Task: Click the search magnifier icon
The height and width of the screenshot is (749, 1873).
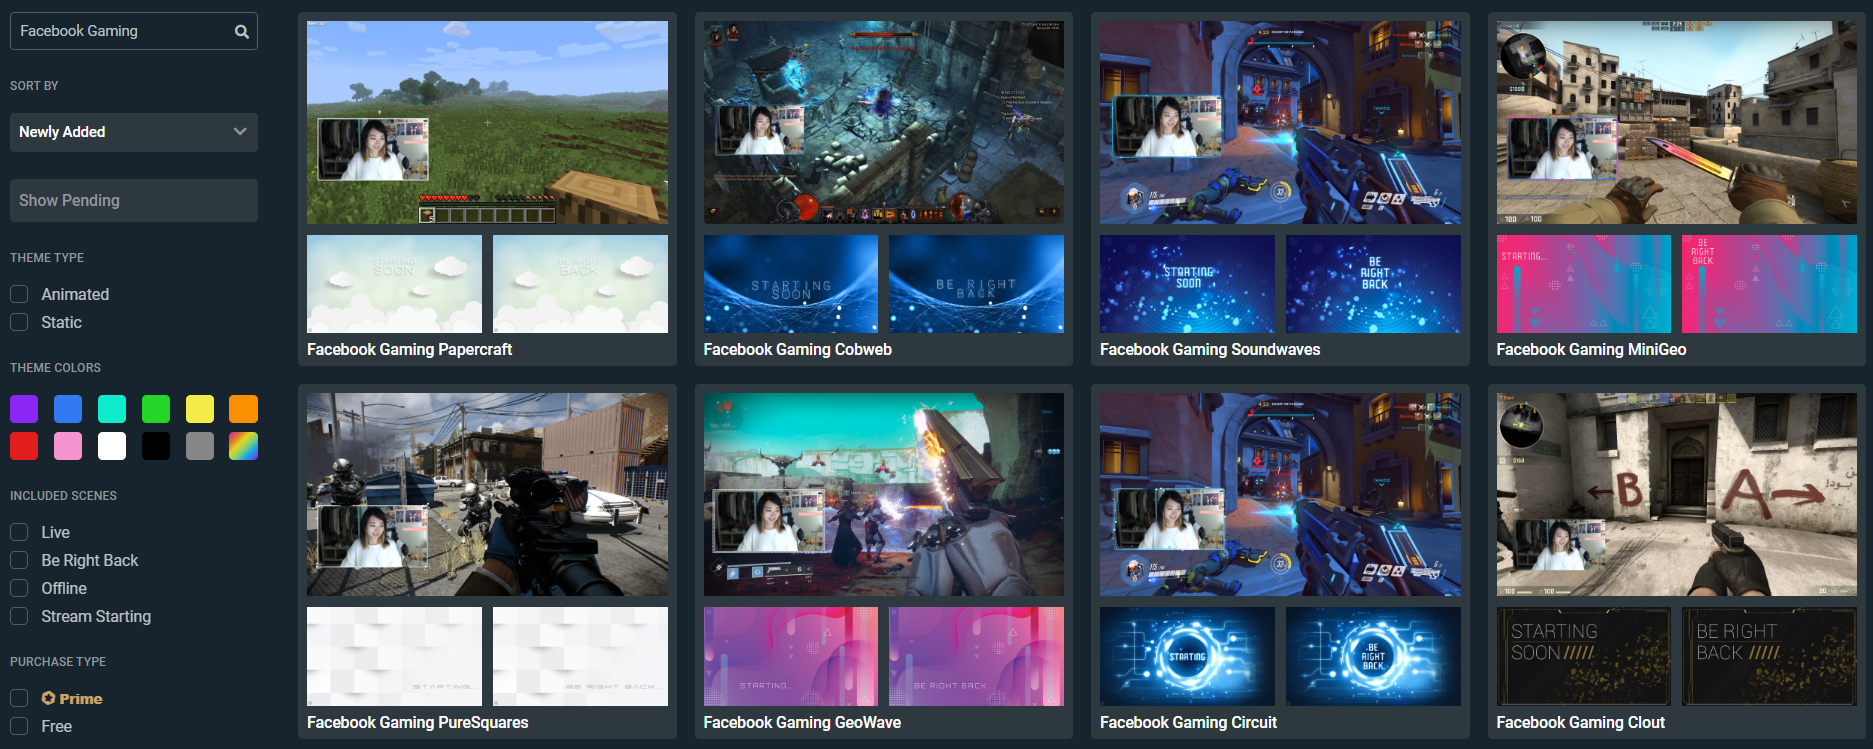Action: click(x=241, y=31)
